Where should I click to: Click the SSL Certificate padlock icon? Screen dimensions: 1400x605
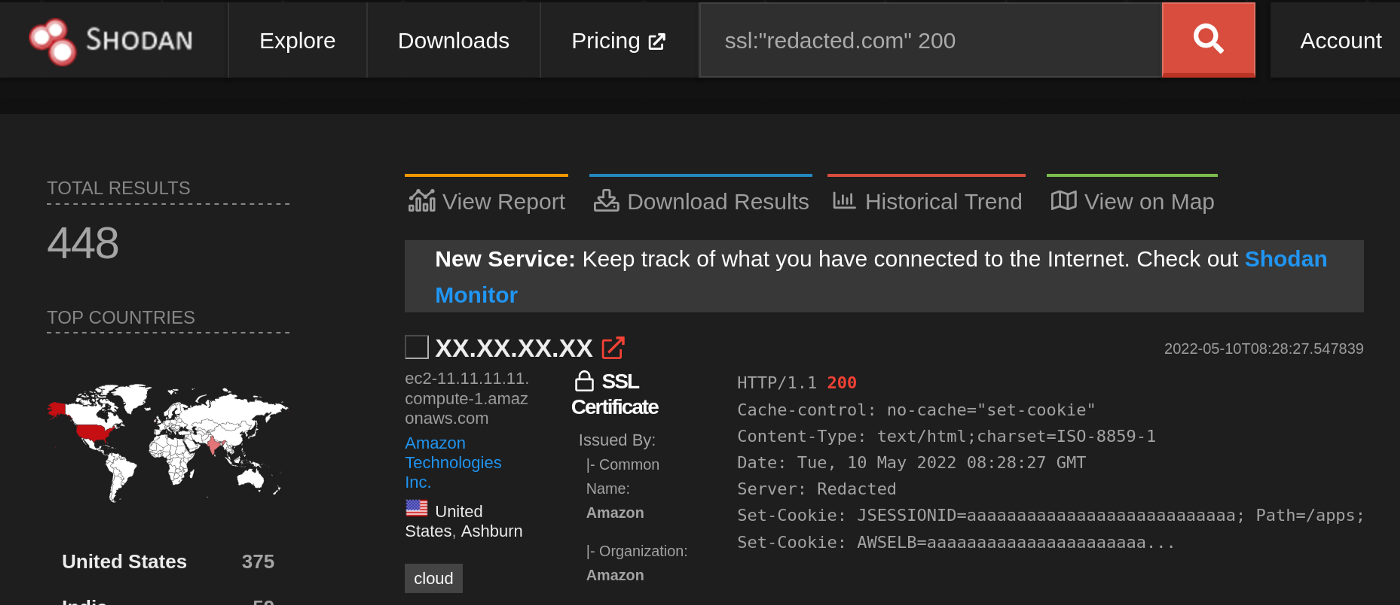click(584, 381)
